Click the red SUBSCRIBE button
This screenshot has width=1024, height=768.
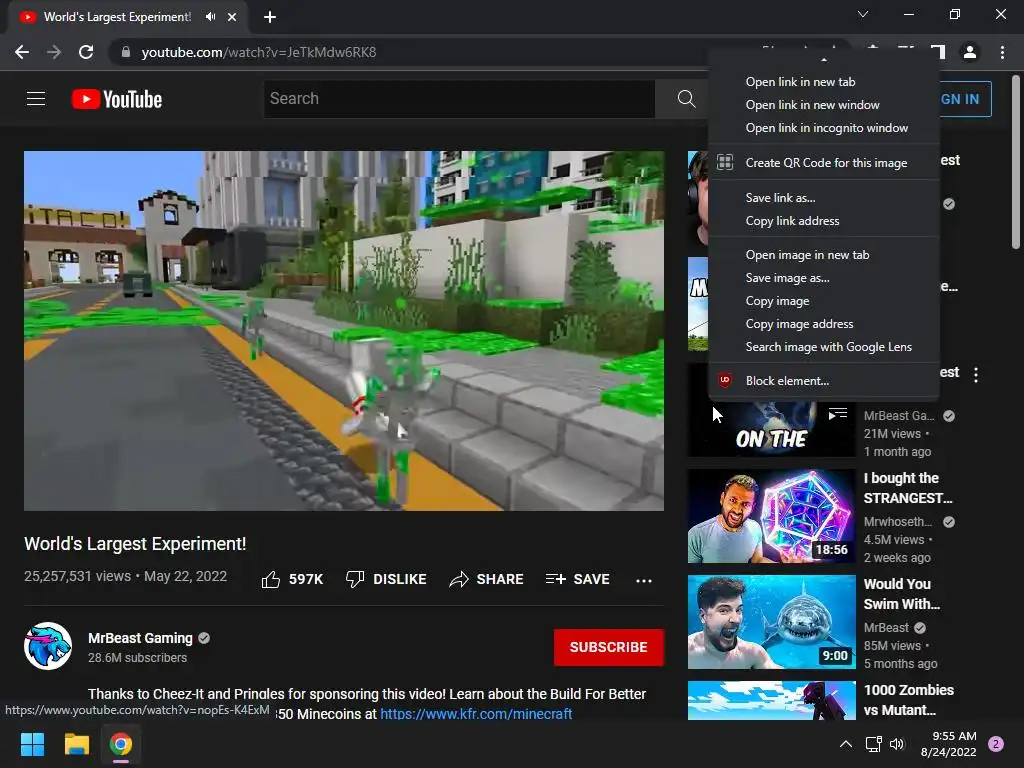pos(609,647)
